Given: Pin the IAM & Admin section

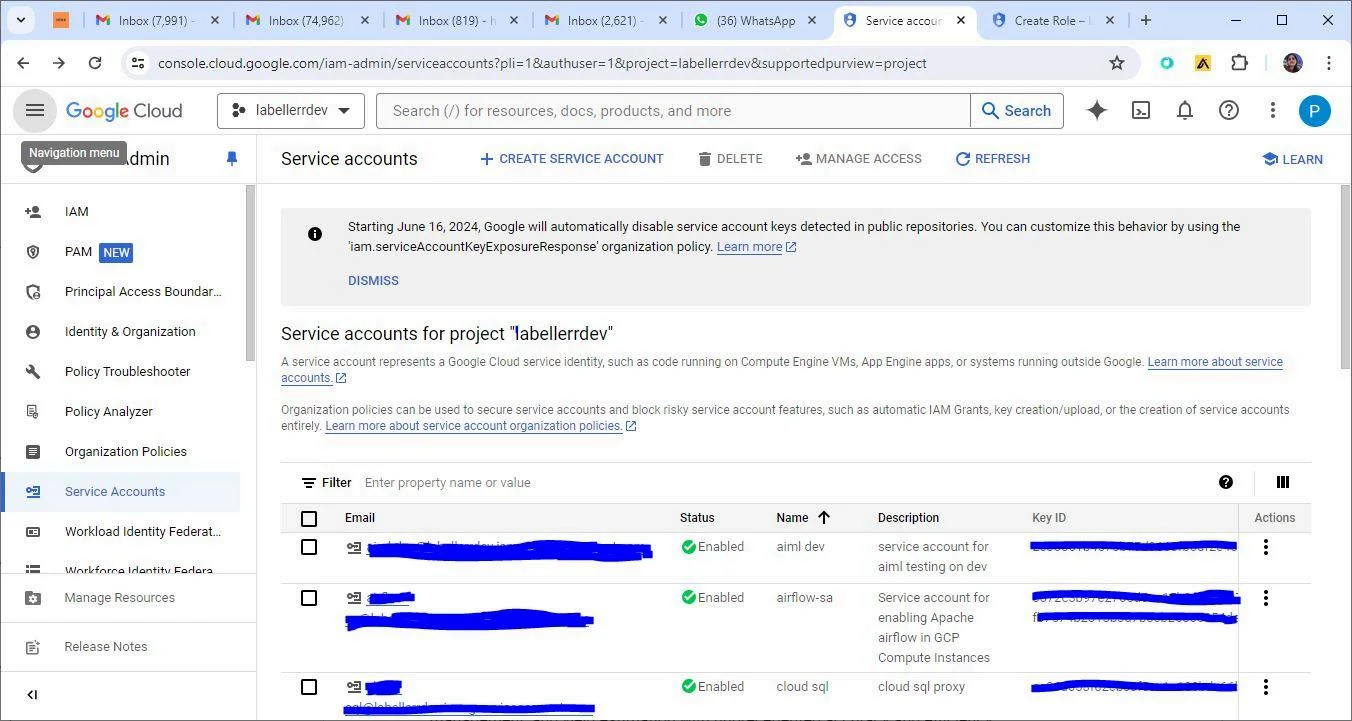Looking at the screenshot, I should [232, 159].
